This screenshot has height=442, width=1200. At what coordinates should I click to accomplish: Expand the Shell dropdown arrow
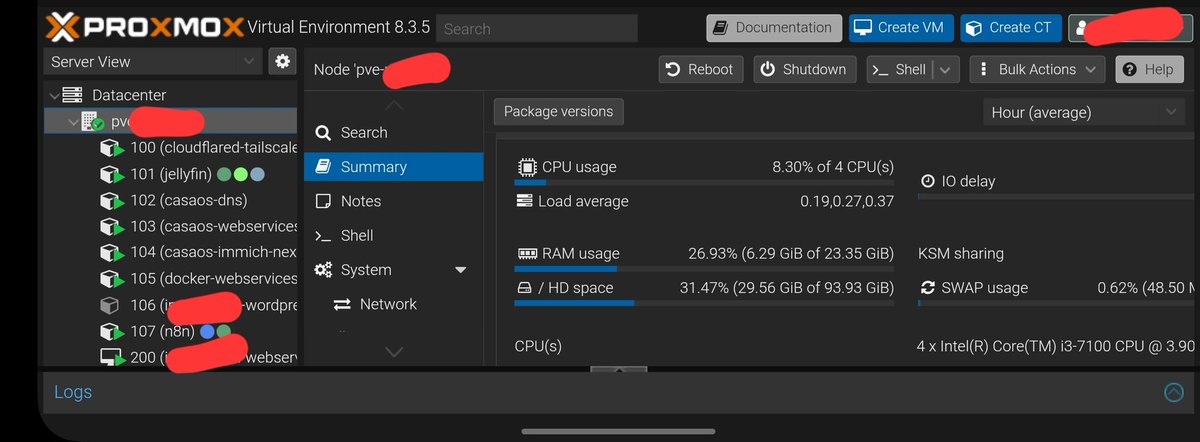click(947, 69)
